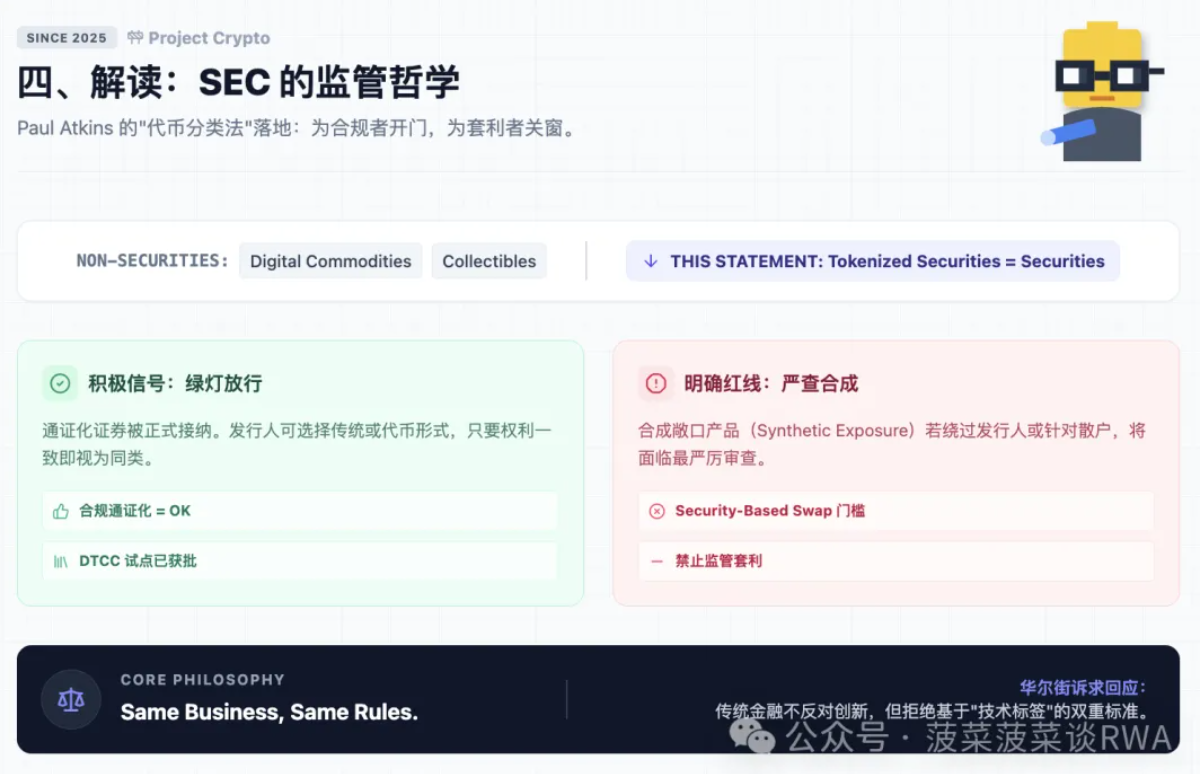Open the 合规通证化 = OK row
The width and height of the screenshot is (1200, 774).
point(300,511)
